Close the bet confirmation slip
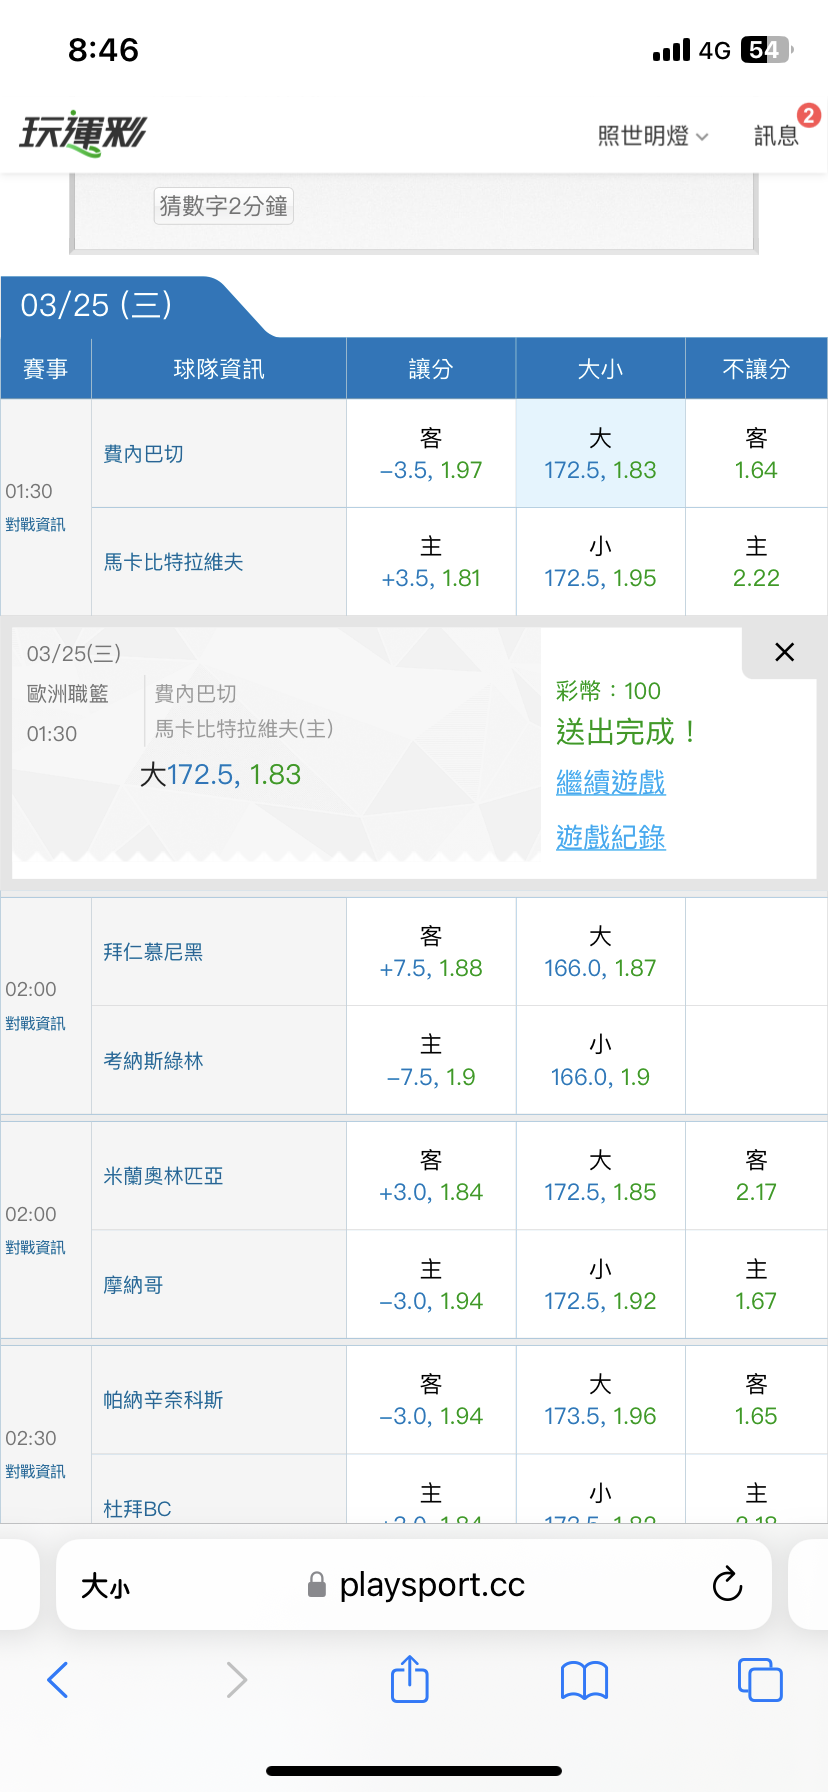828x1792 pixels. pyautogui.click(x=784, y=652)
